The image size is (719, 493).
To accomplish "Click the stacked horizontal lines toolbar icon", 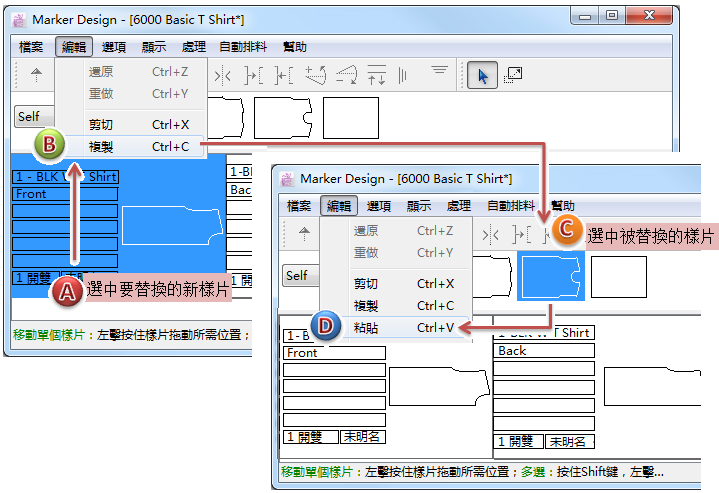I will [439, 71].
